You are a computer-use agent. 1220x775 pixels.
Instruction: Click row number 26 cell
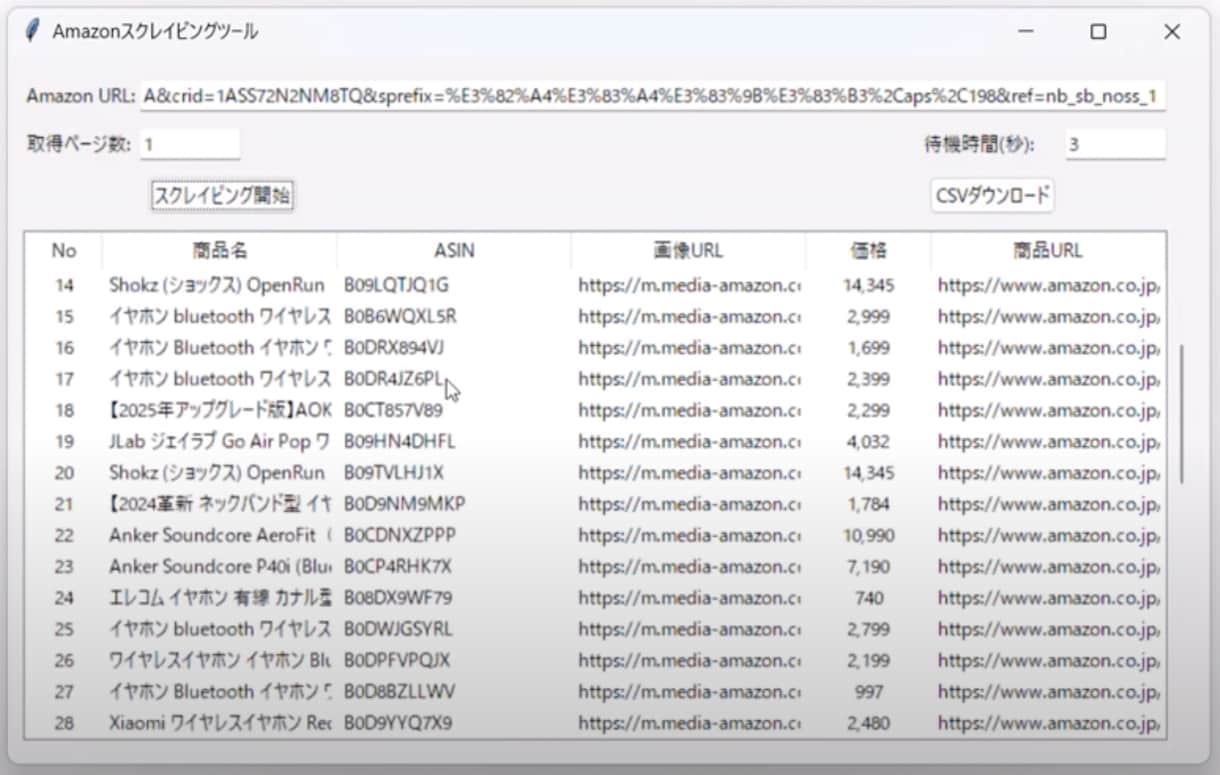pyautogui.click(x=64, y=660)
